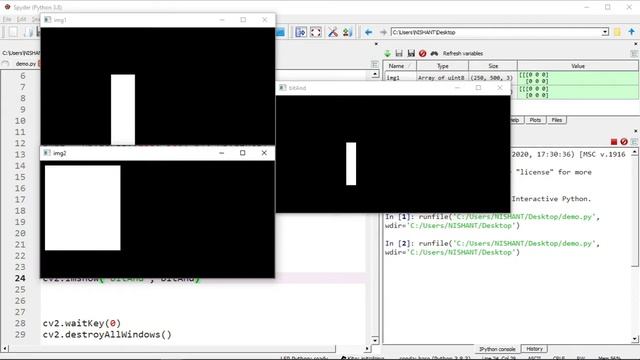This screenshot has height=360, width=640.
Task: Open second variable's green value cell
Action: 578,92
